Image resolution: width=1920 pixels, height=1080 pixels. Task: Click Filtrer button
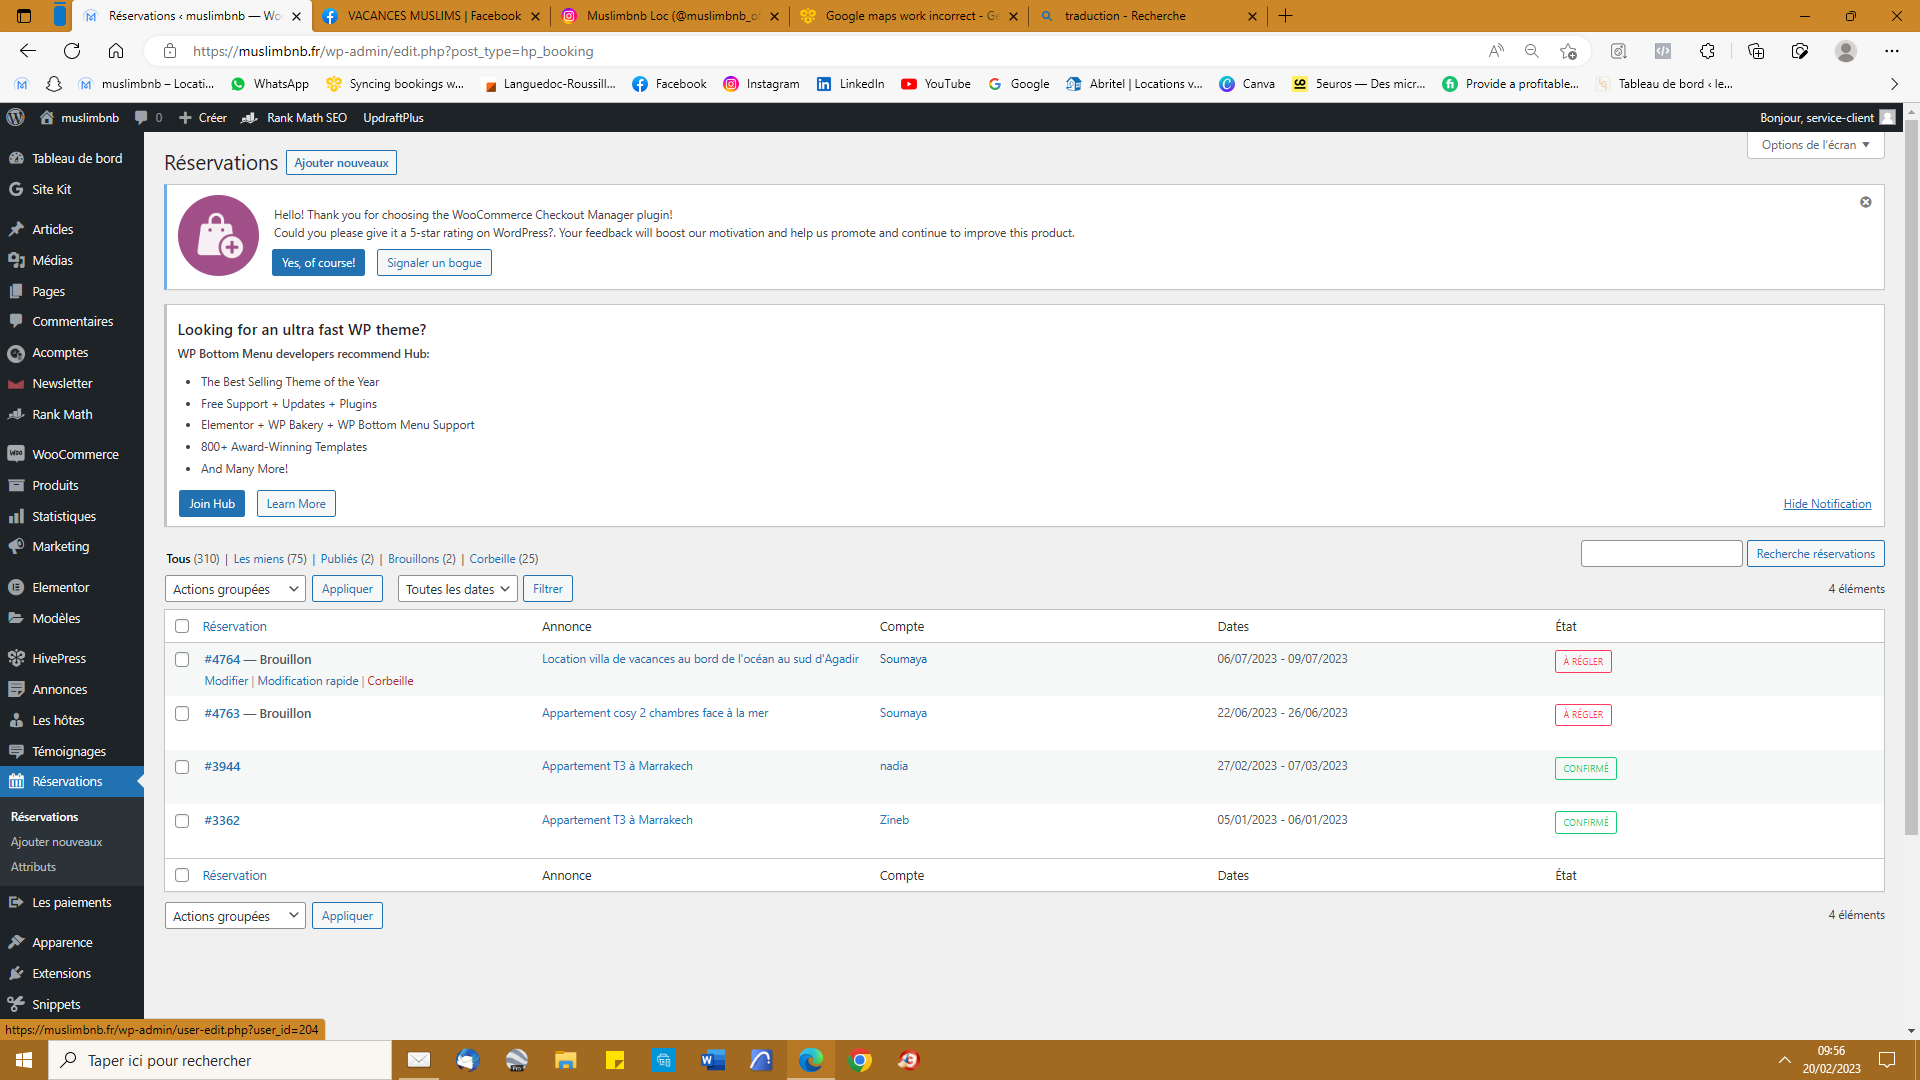click(548, 589)
